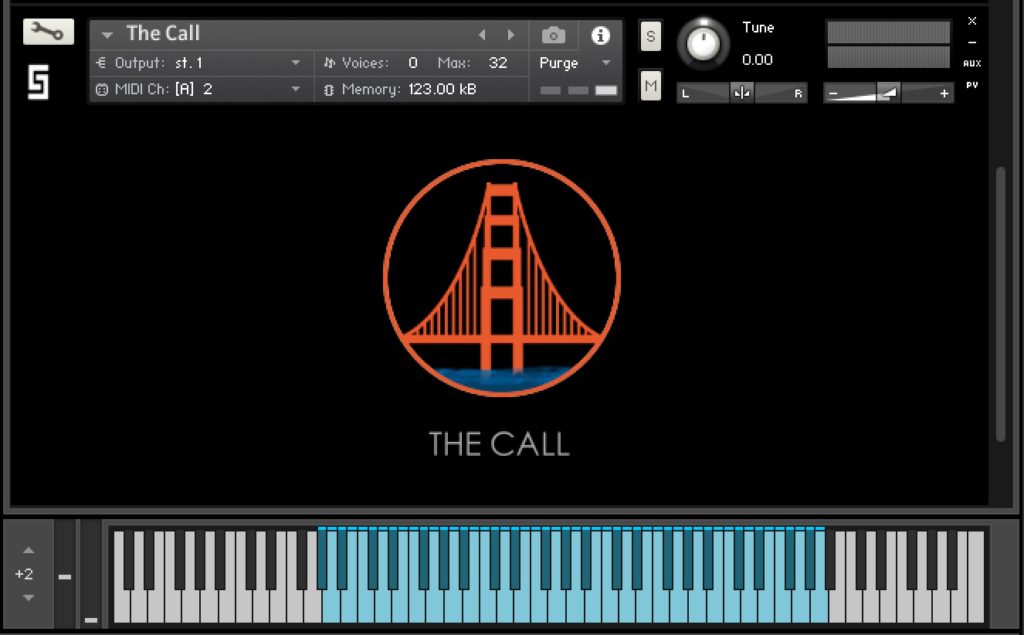Click the large THE CALL title text
Viewport: 1024px width, 635px height.
[499, 444]
